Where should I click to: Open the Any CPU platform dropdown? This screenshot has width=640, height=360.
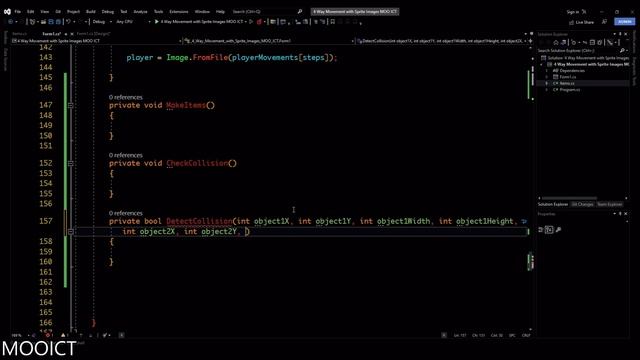[x=133, y=22]
